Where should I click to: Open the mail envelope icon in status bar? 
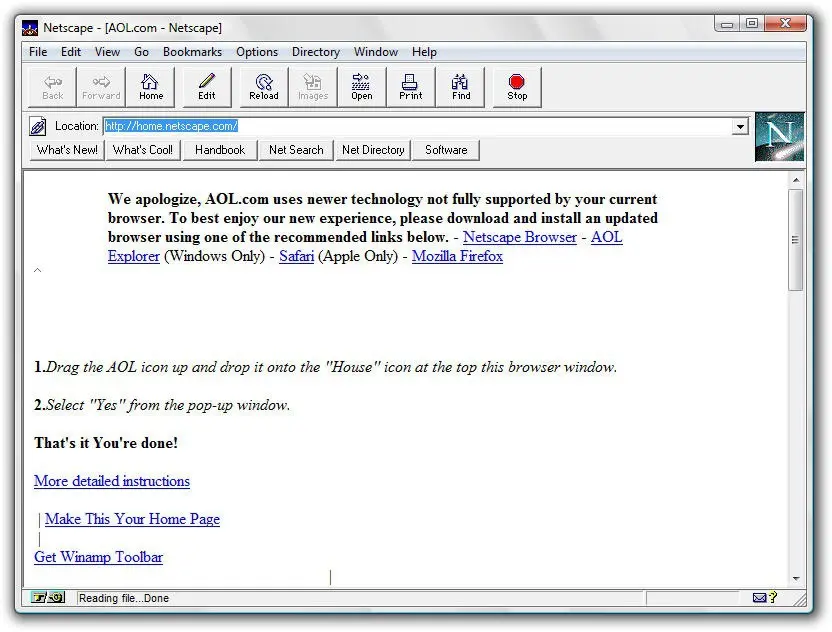click(759, 598)
